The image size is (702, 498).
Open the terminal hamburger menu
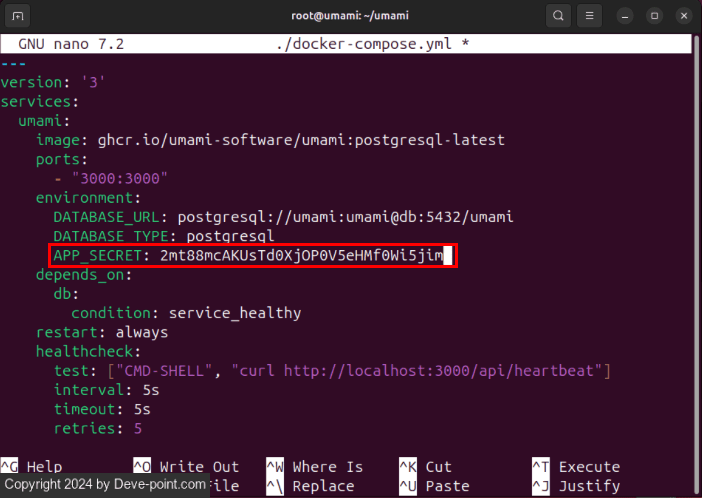[590, 16]
